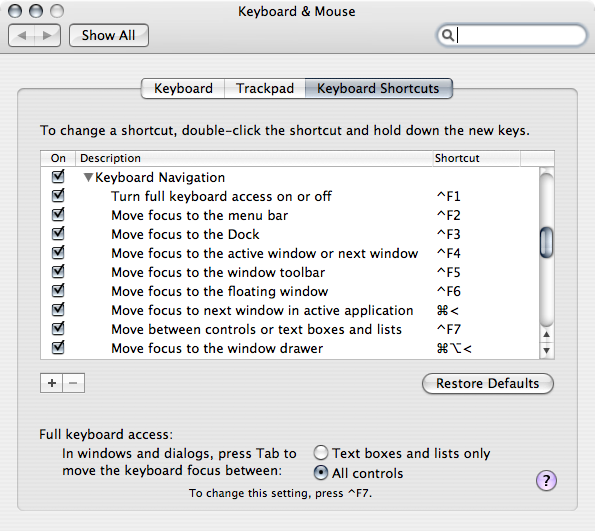Select the ^F2 shortcut cell
The height and width of the screenshot is (531, 595).
[x=448, y=216]
